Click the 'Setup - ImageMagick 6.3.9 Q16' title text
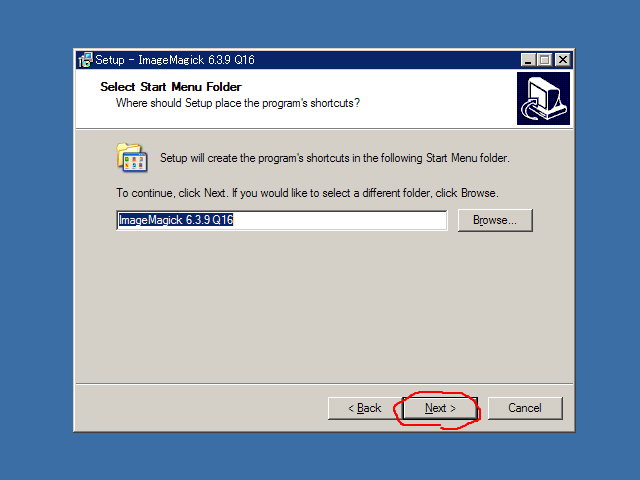 pyautogui.click(x=175, y=60)
